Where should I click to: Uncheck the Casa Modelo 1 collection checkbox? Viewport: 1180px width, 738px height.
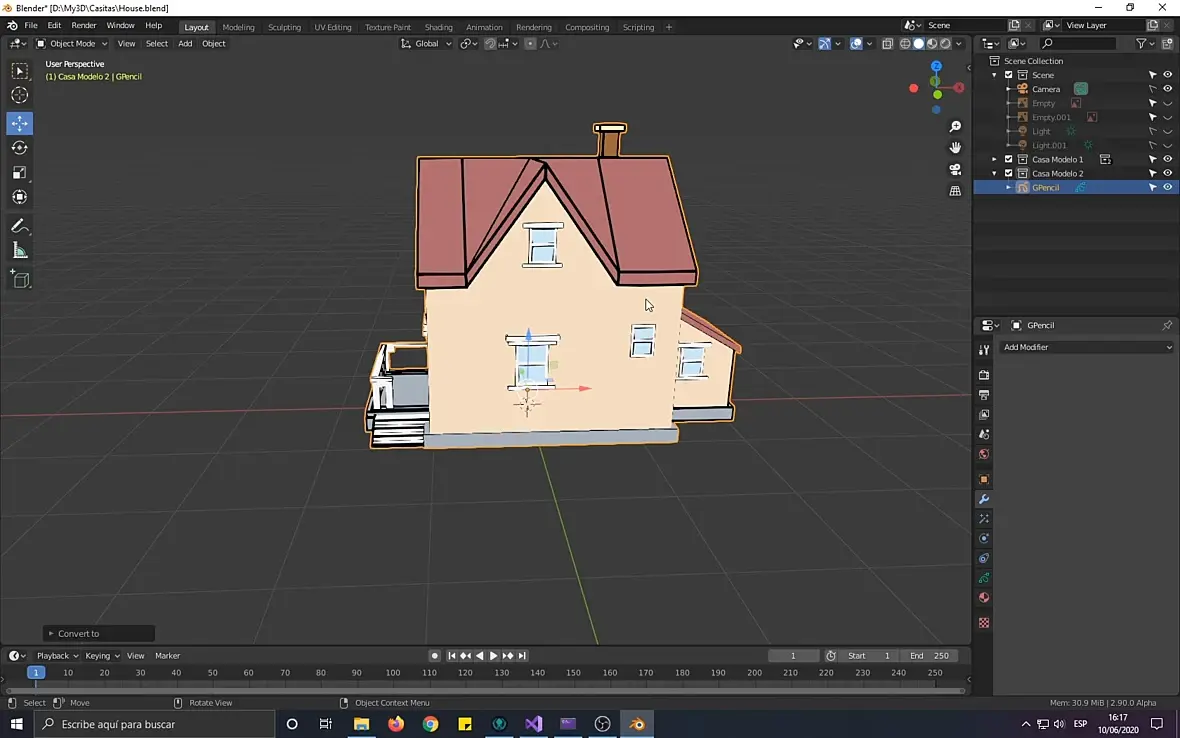click(1009, 159)
